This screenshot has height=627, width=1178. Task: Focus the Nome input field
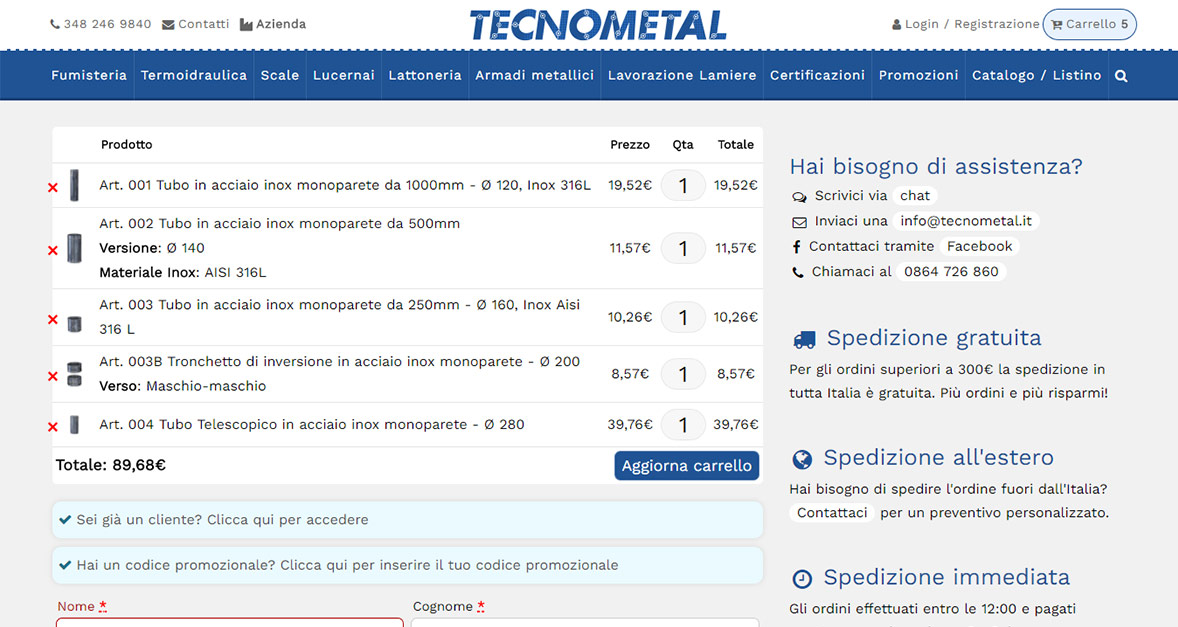(230, 622)
